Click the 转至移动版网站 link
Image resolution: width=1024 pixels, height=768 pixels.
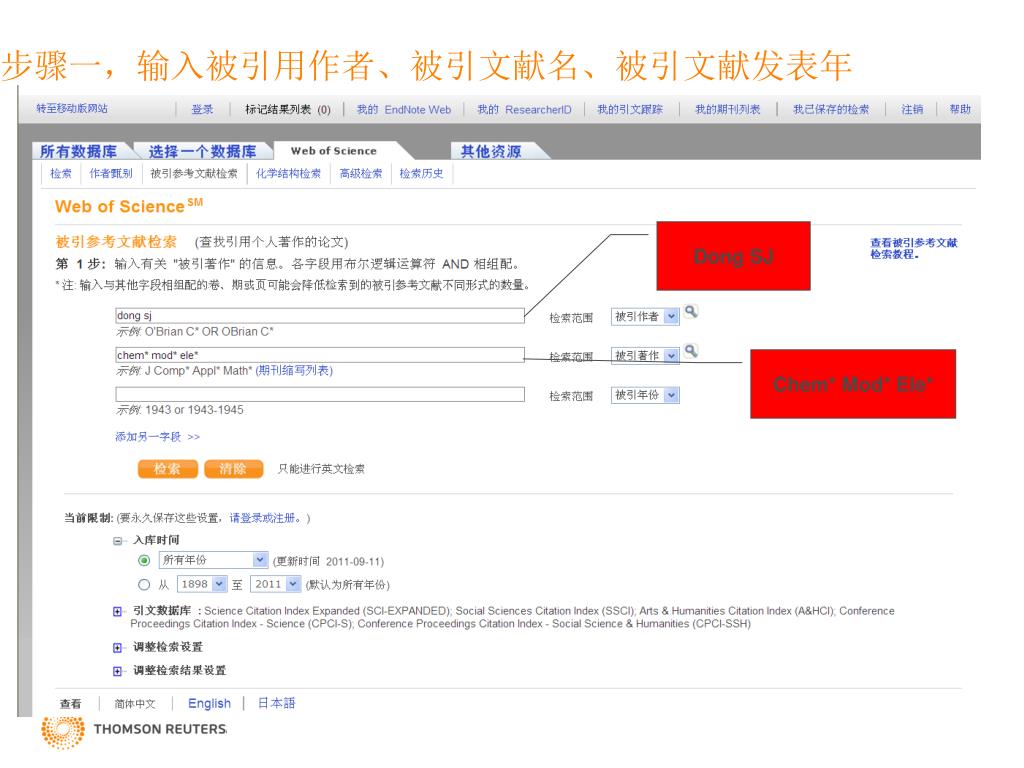pos(72,108)
